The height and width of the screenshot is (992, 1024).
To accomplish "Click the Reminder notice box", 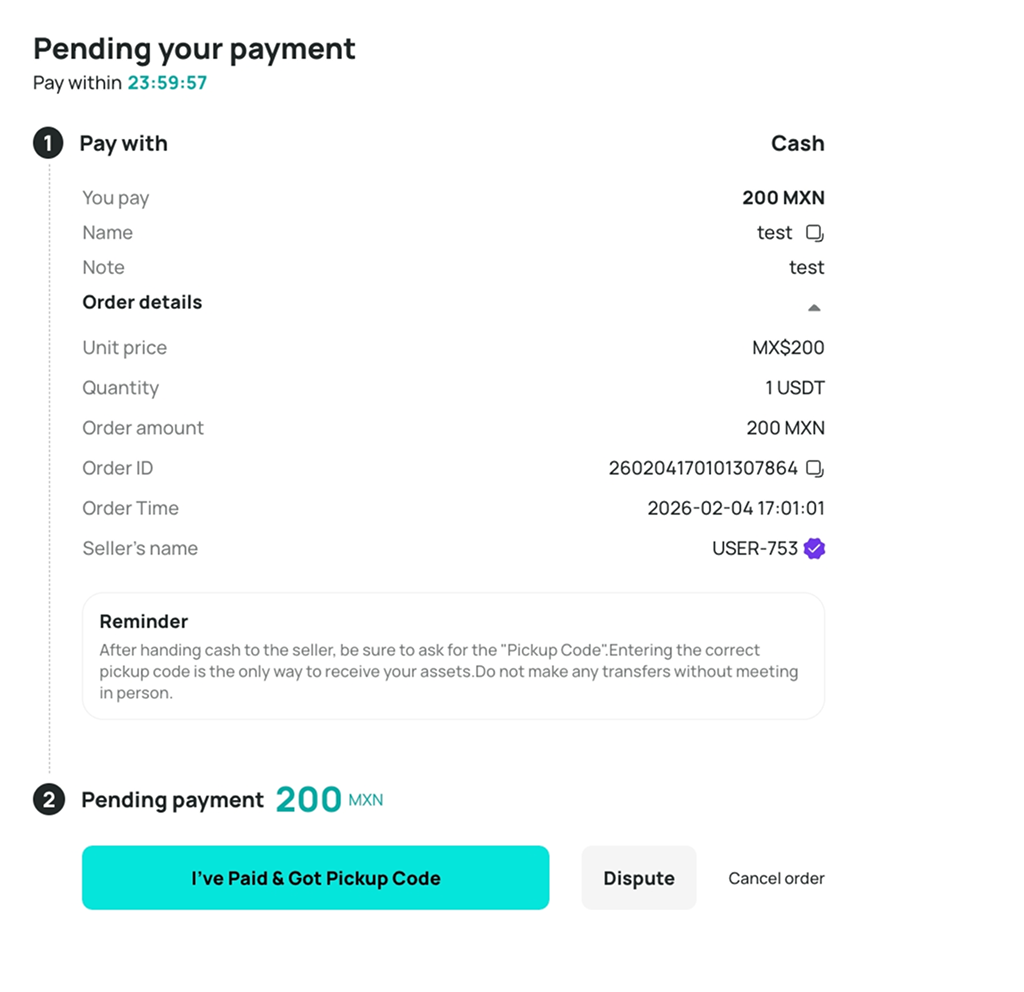I will (x=453, y=656).
